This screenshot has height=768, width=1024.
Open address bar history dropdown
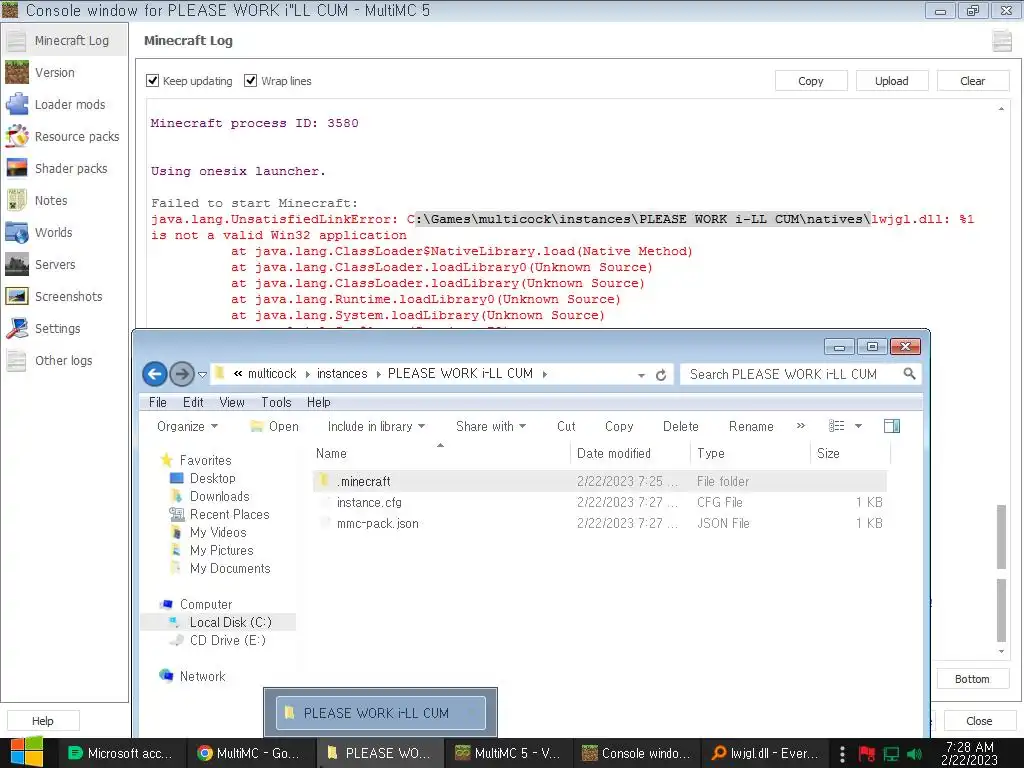pyautogui.click(x=641, y=376)
